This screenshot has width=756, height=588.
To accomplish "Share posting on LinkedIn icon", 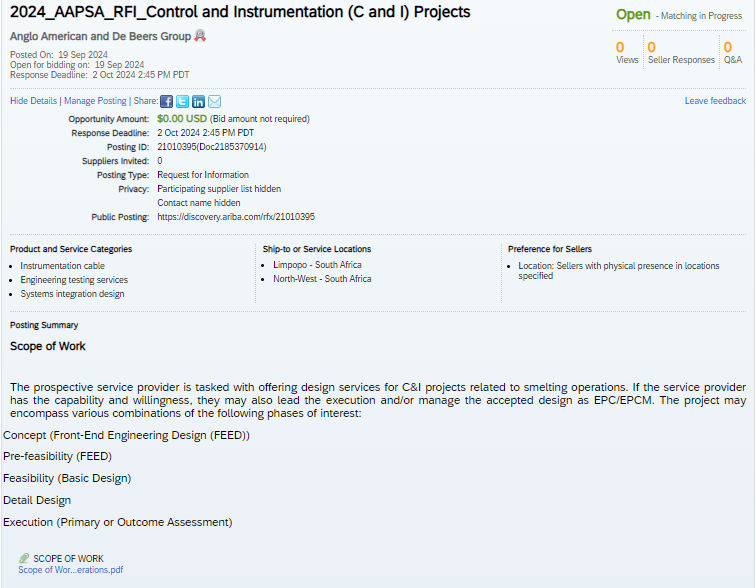I will pyautogui.click(x=198, y=101).
